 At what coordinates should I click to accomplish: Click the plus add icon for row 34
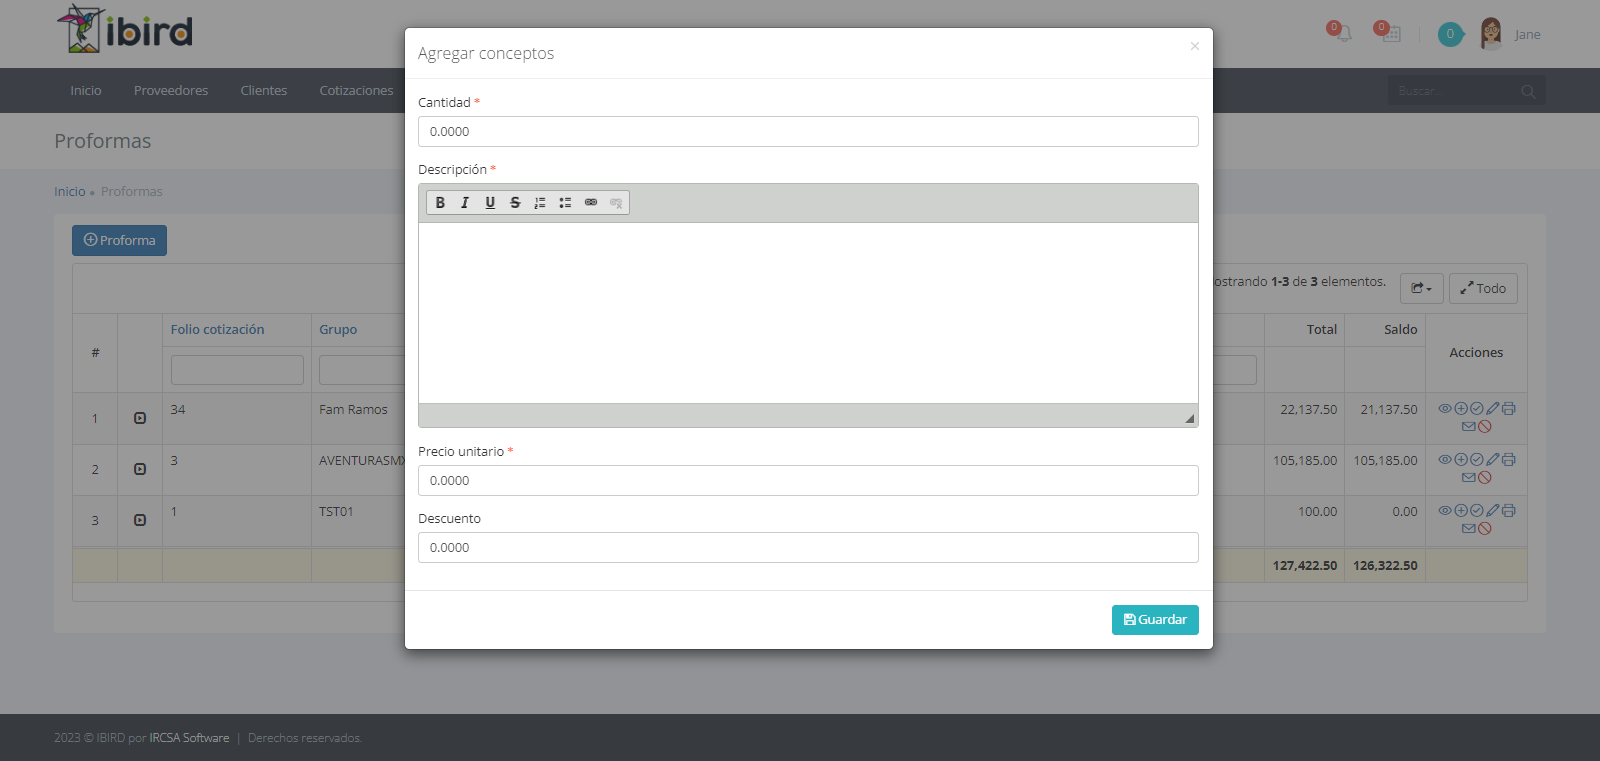[1461, 408]
